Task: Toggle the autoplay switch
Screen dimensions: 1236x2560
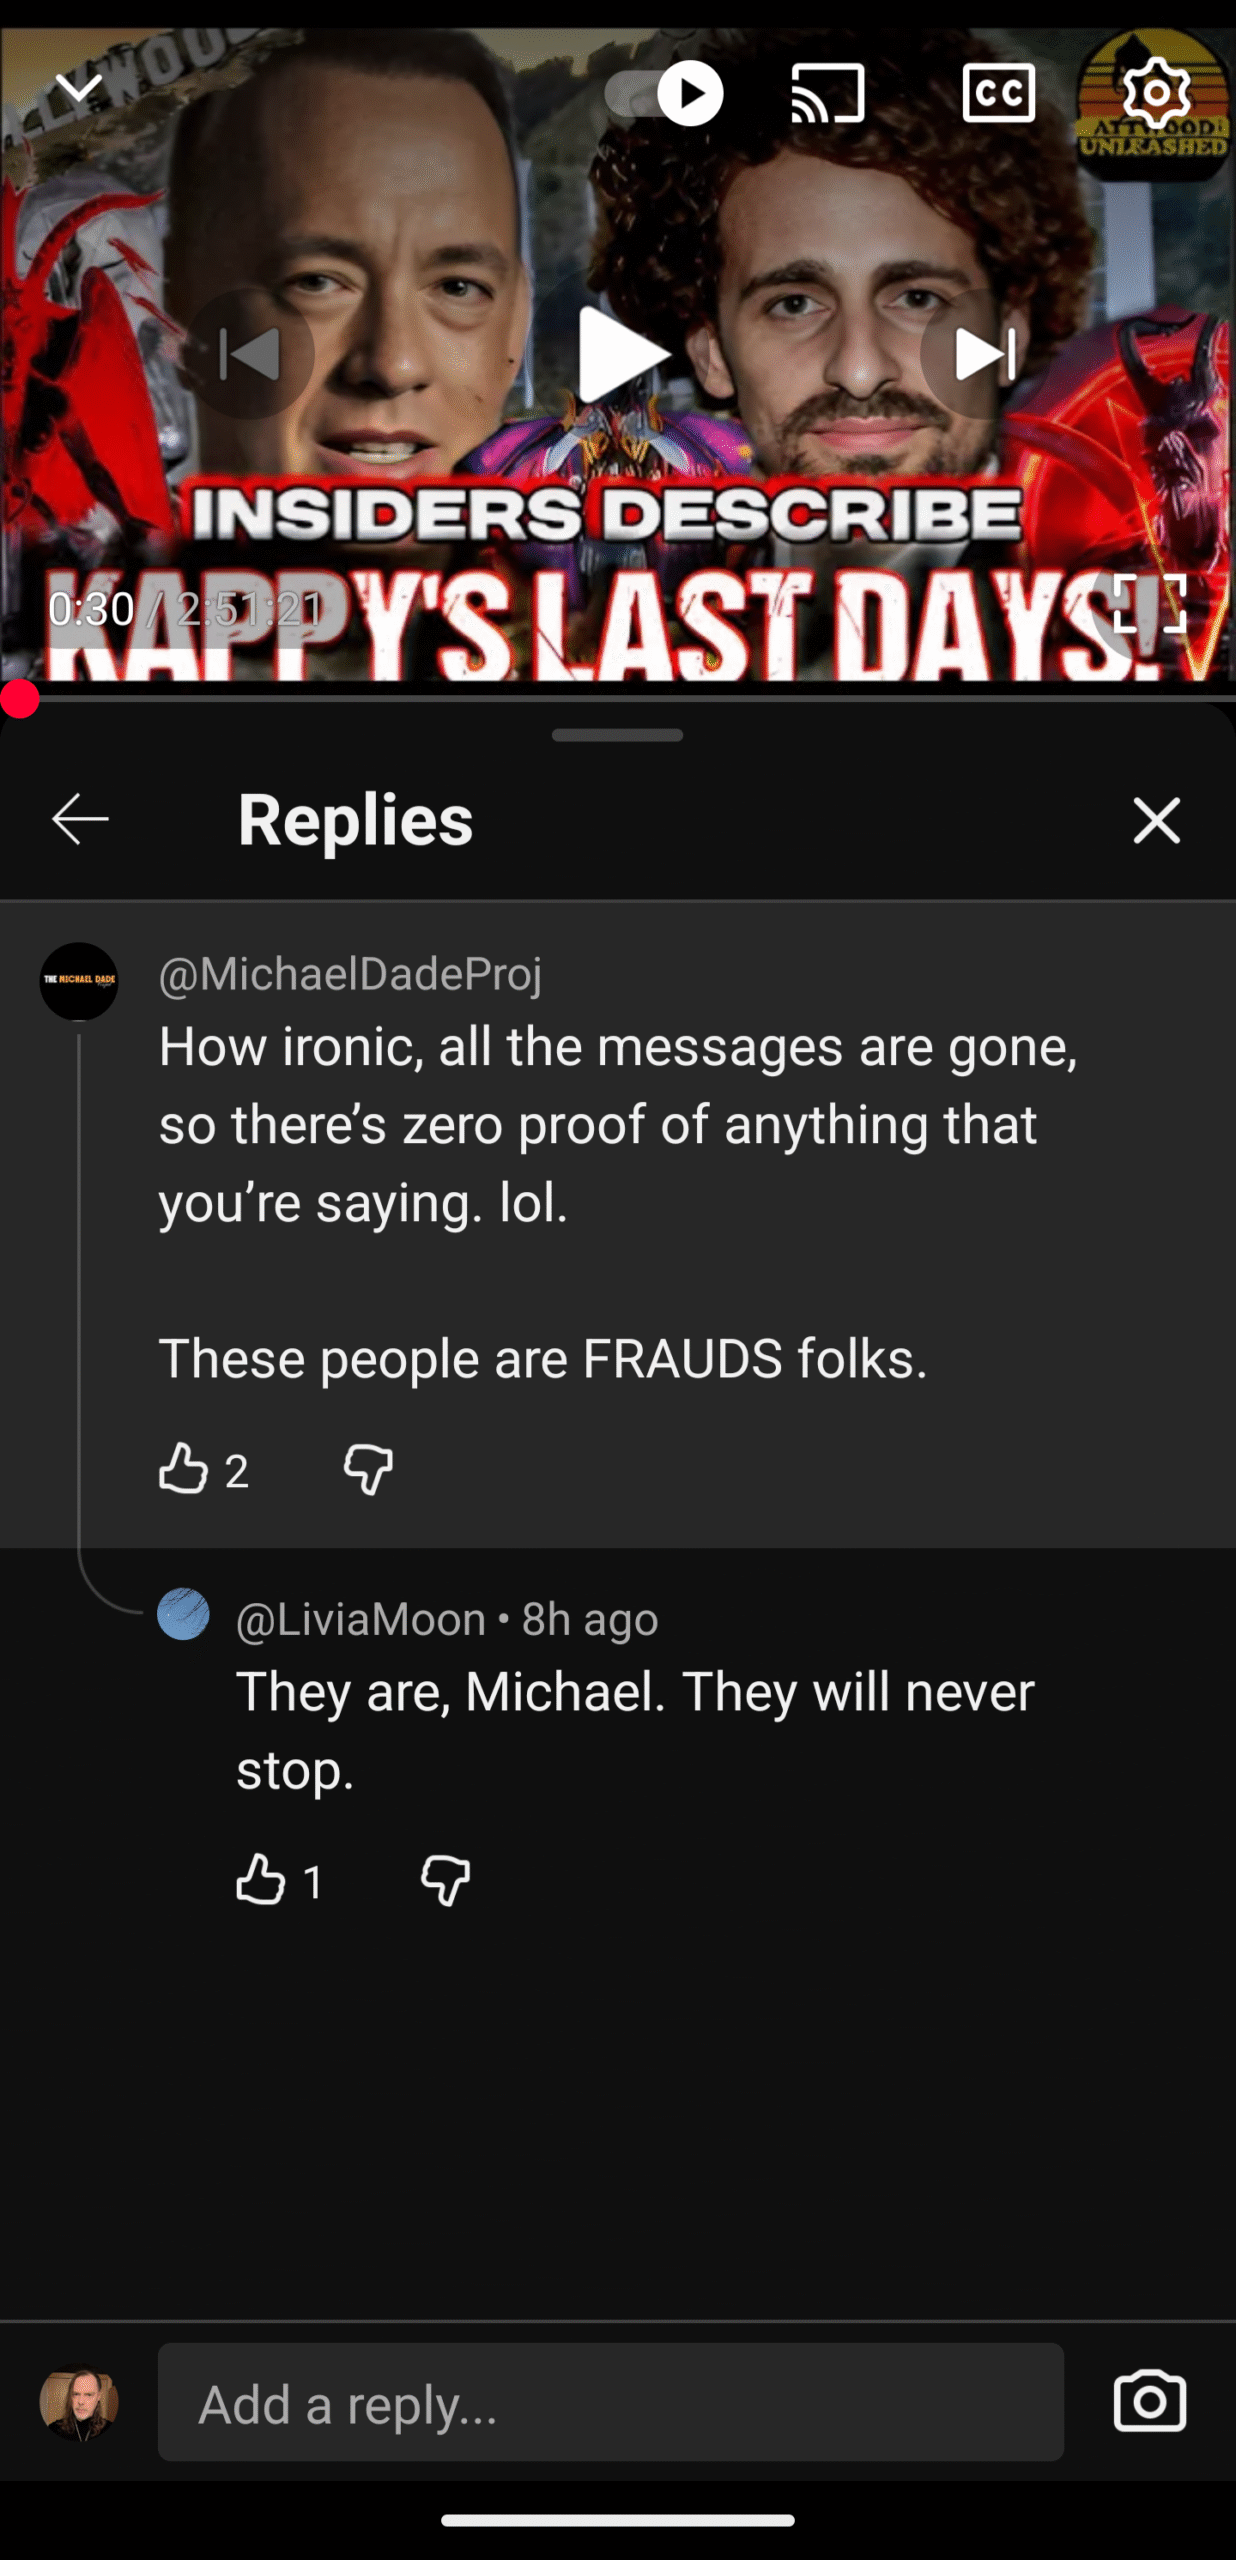Action: 664,94
